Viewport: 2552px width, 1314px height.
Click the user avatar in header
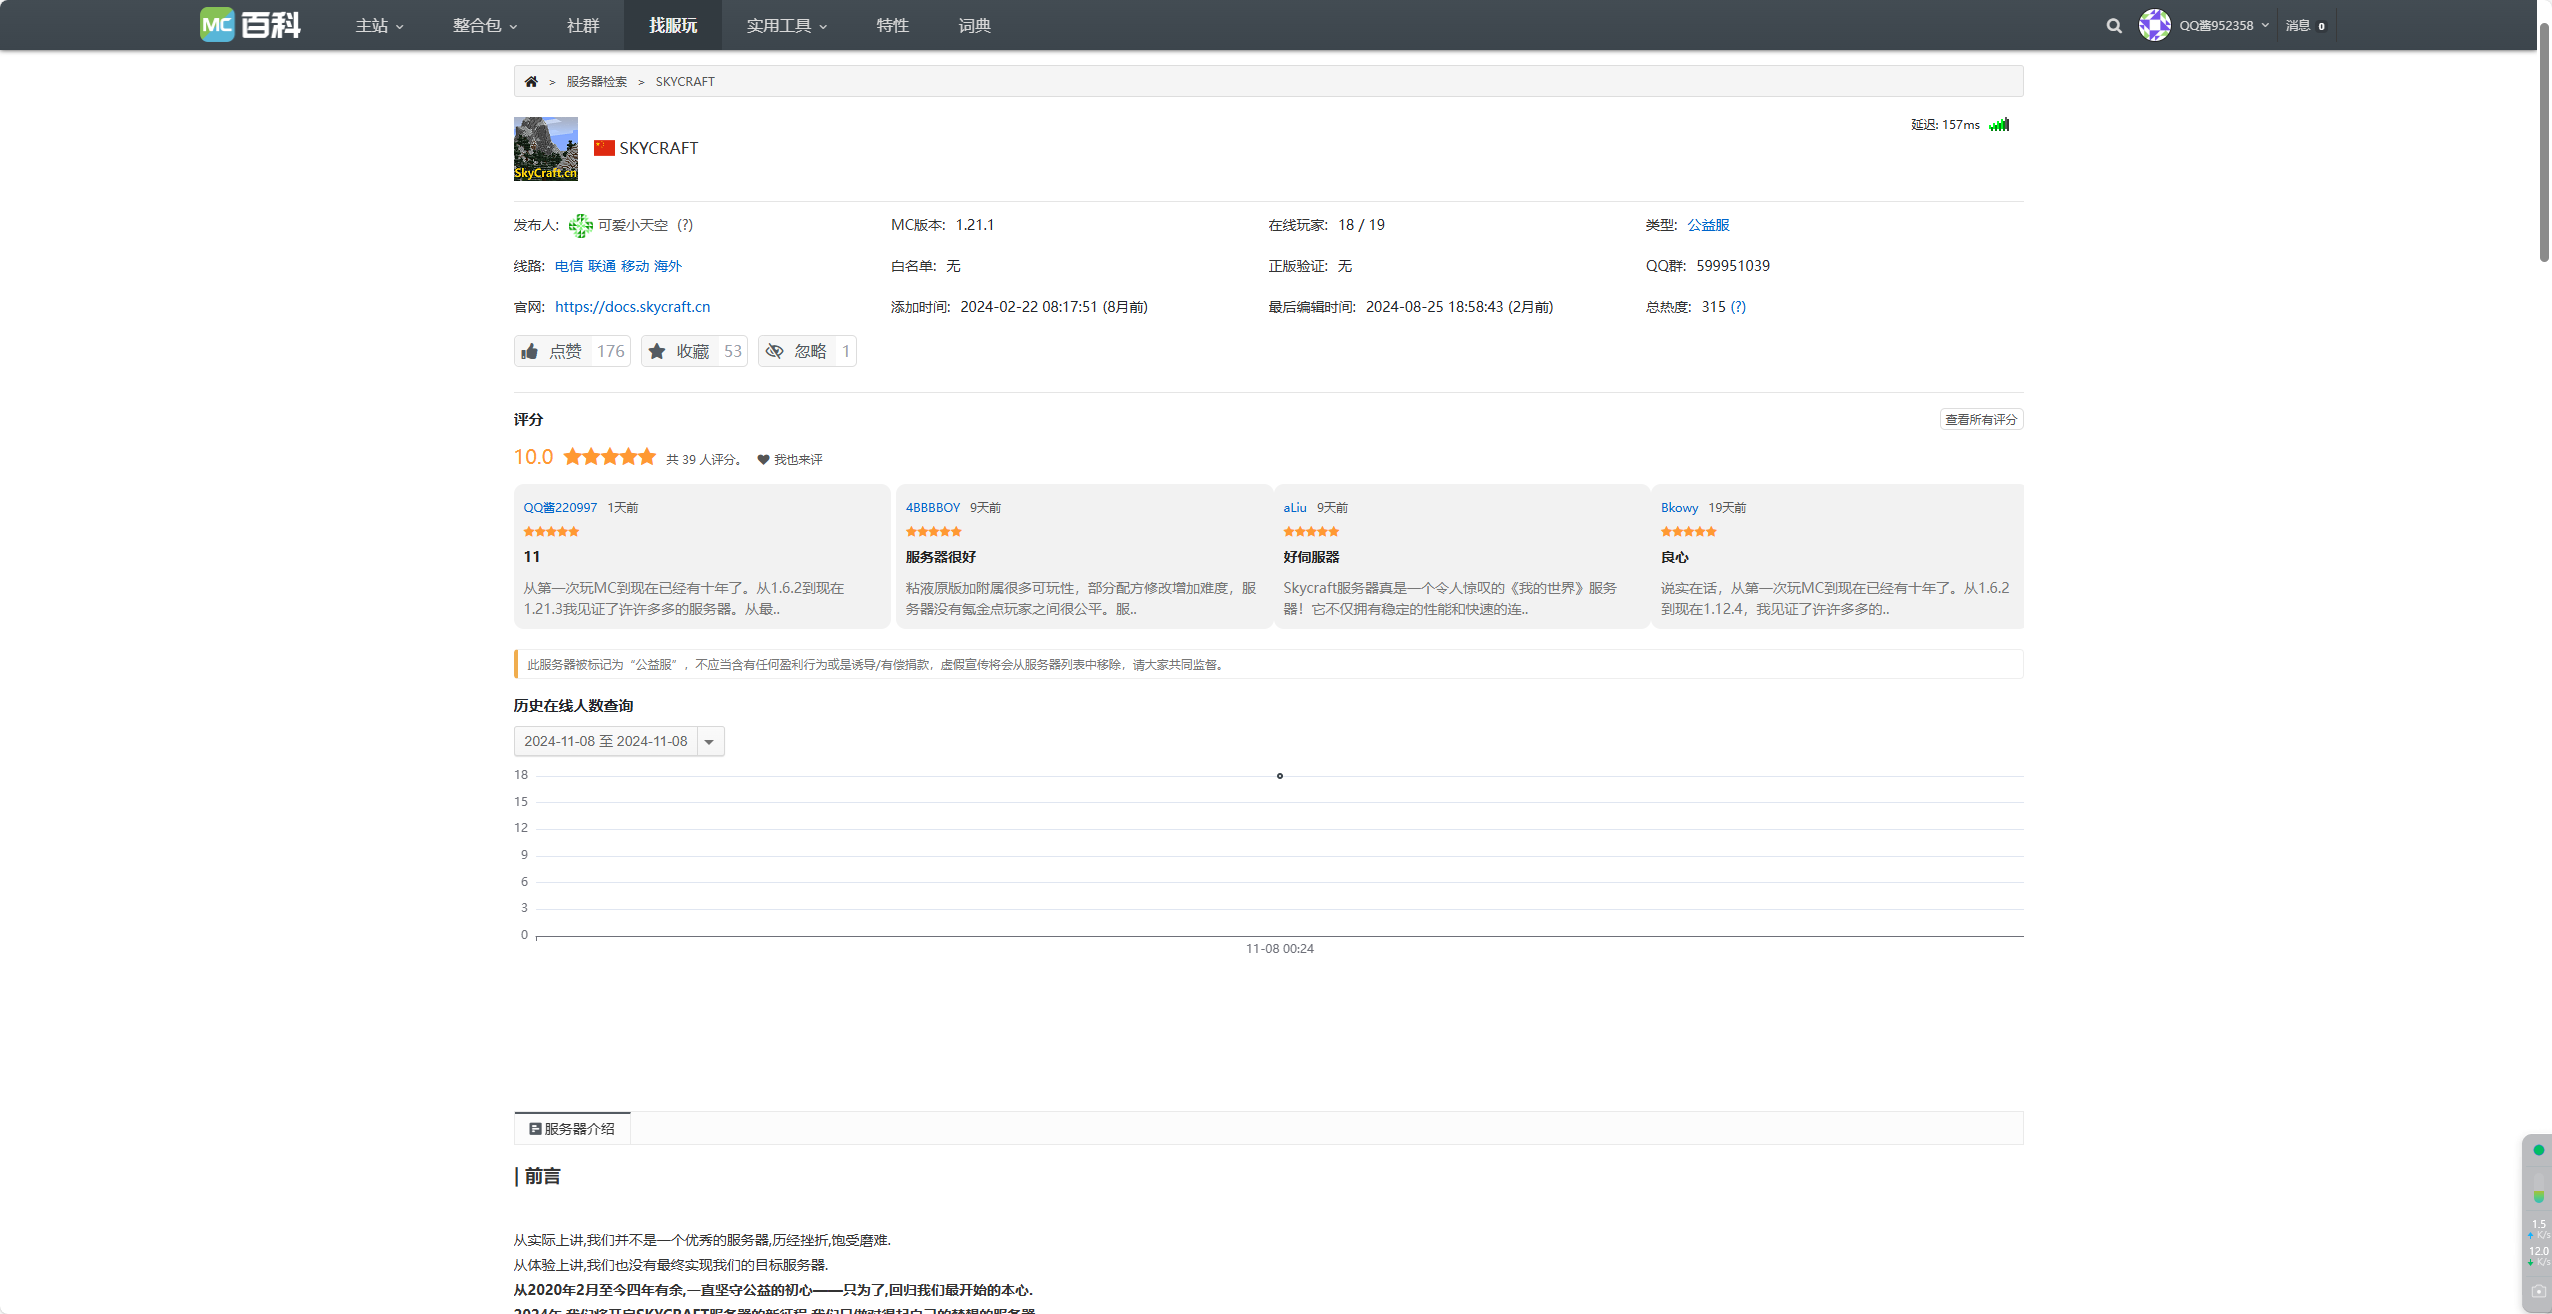tap(2154, 25)
